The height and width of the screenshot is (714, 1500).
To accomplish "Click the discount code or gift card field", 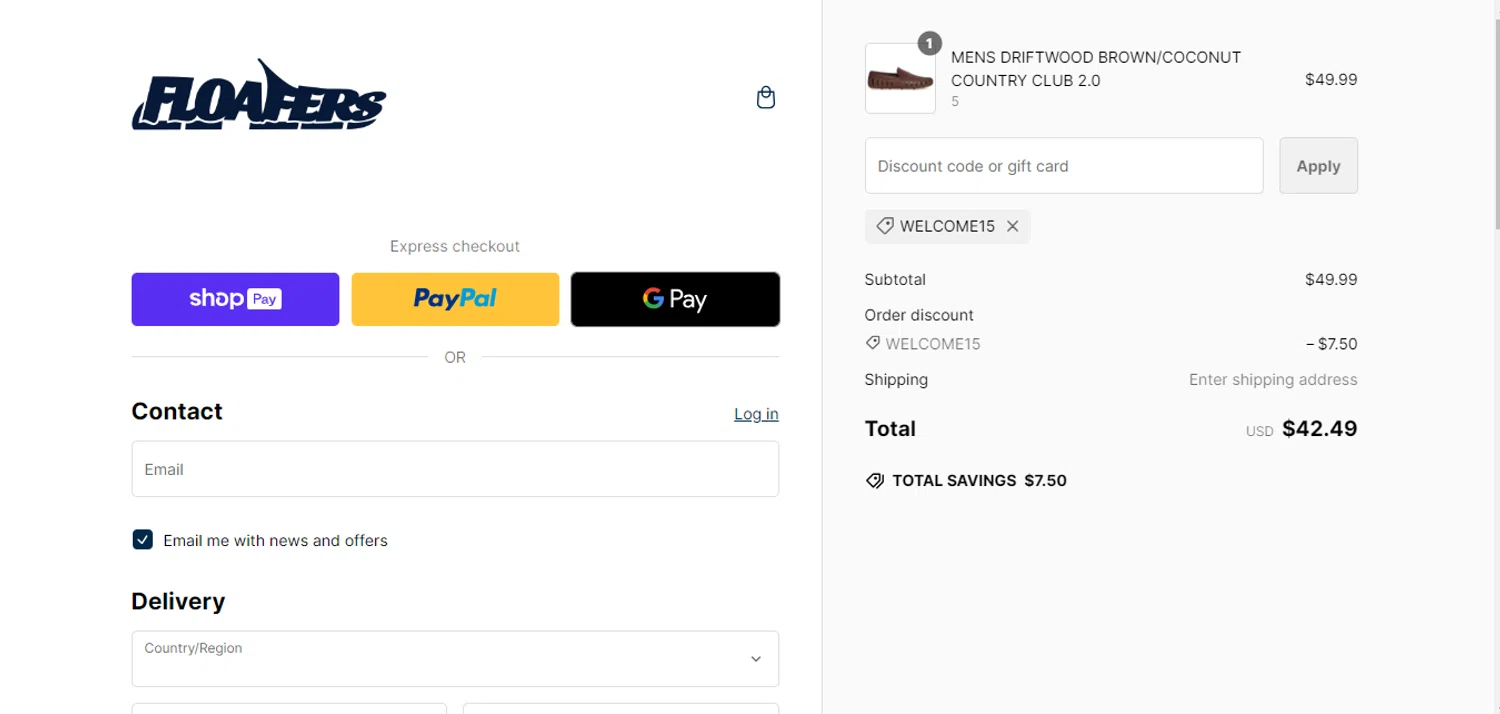I will click(1064, 166).
